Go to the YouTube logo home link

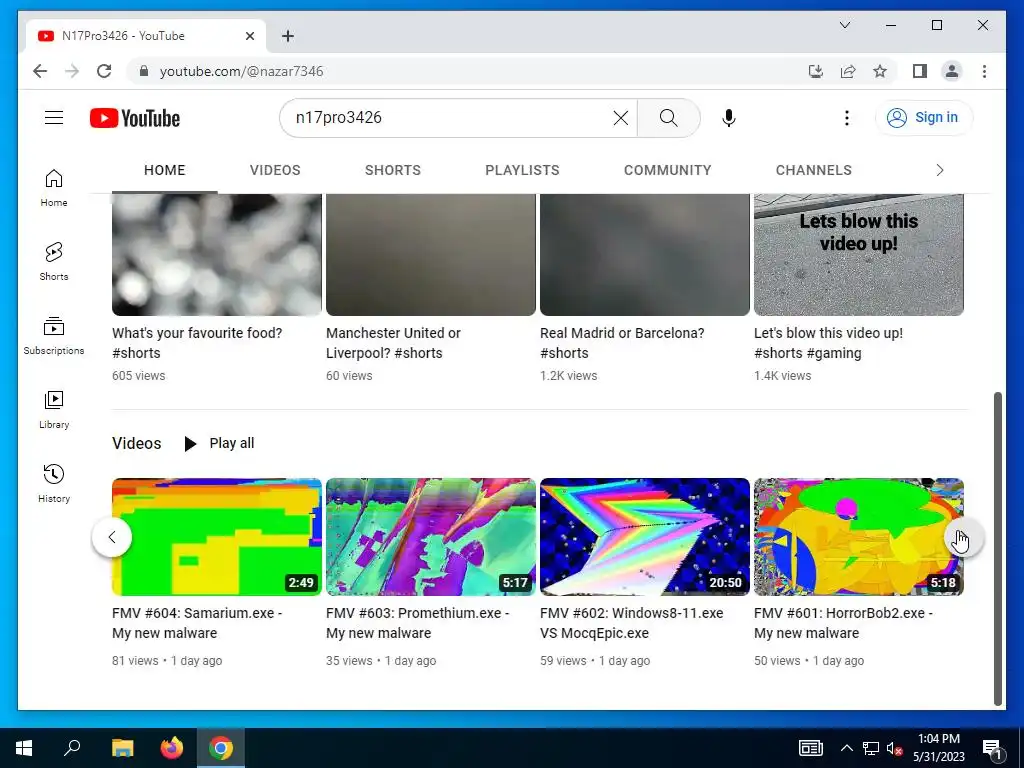pyautogui.click(x=135, y=118)
